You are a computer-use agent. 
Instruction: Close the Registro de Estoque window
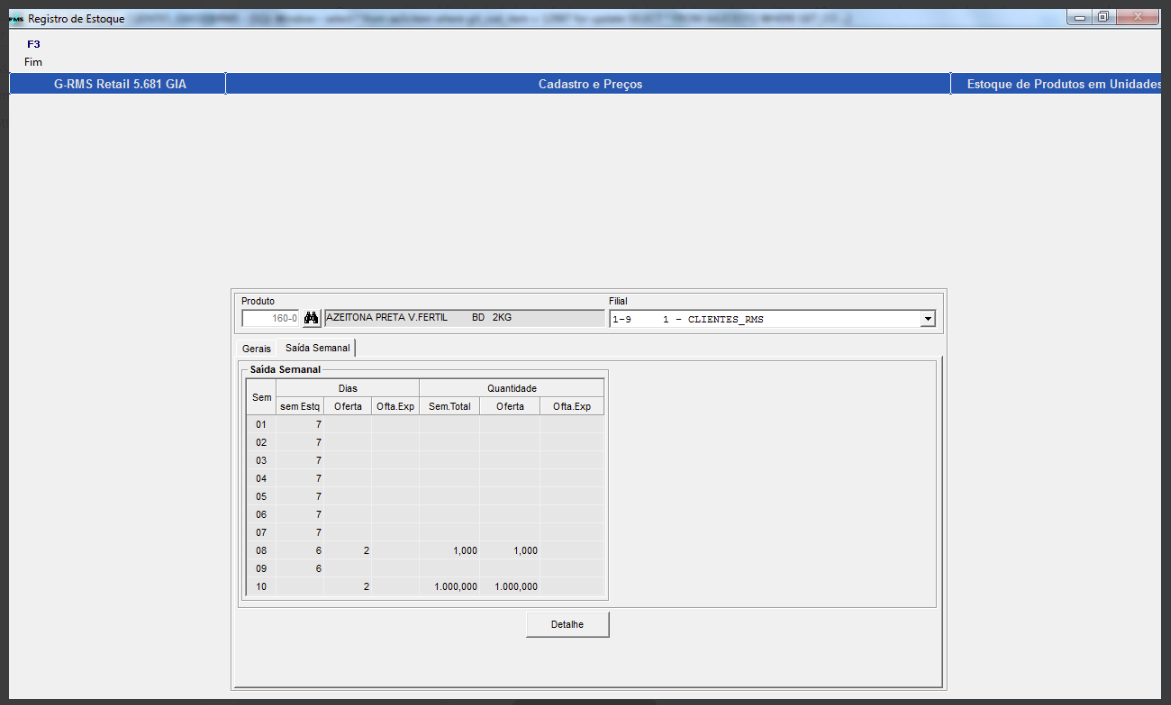pyautogui.click(x=1137, y=17)
